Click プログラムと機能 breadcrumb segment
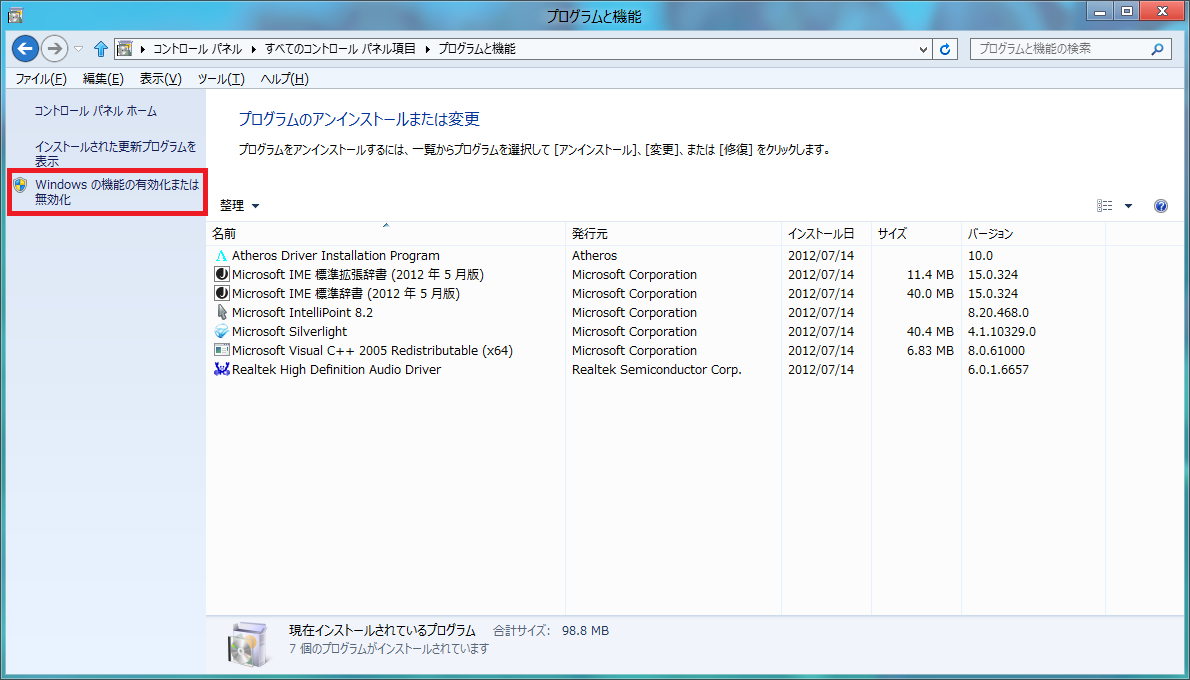Viewport: 1190px width, 680px height. click(x=477, y=49)
